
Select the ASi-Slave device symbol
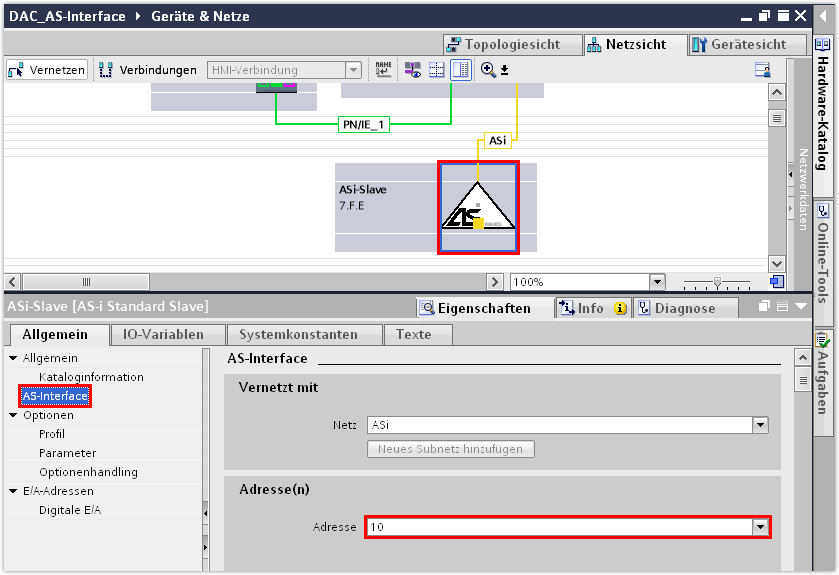coord(478,208)
